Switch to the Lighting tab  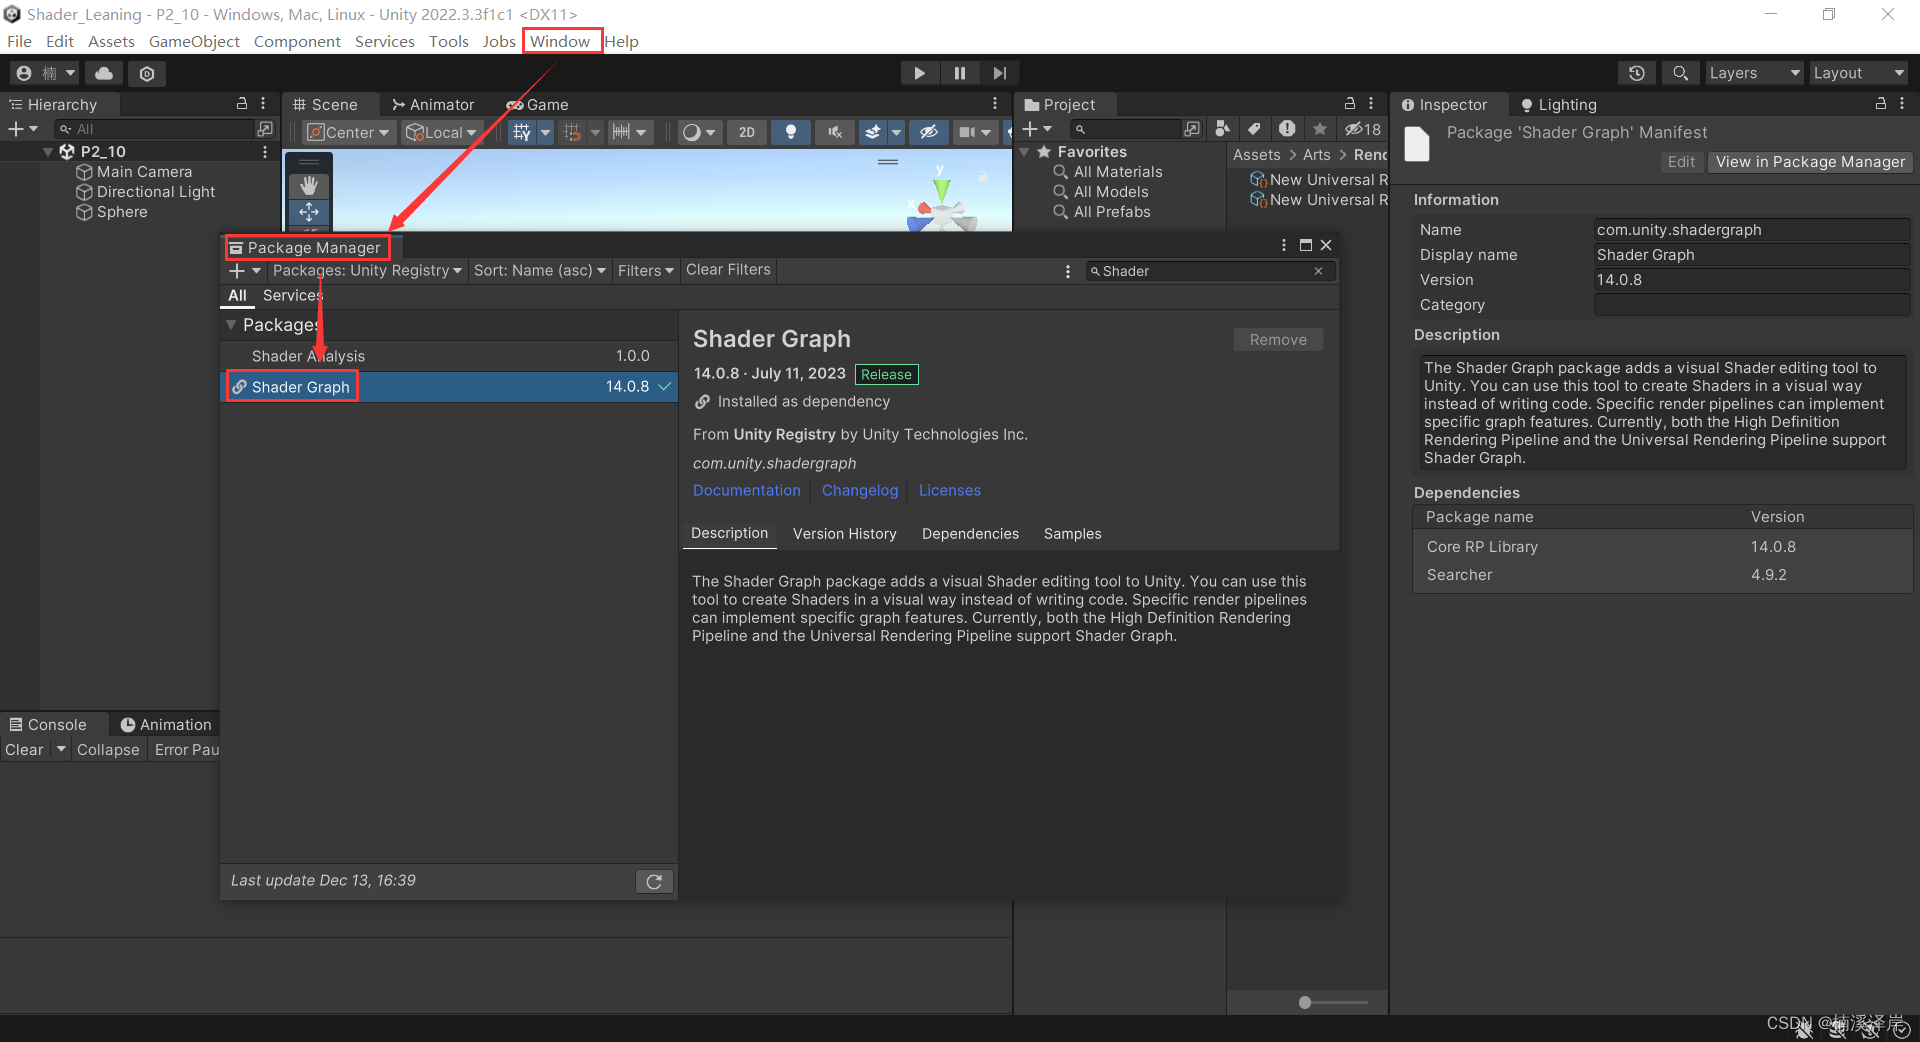pos(1558,104)
